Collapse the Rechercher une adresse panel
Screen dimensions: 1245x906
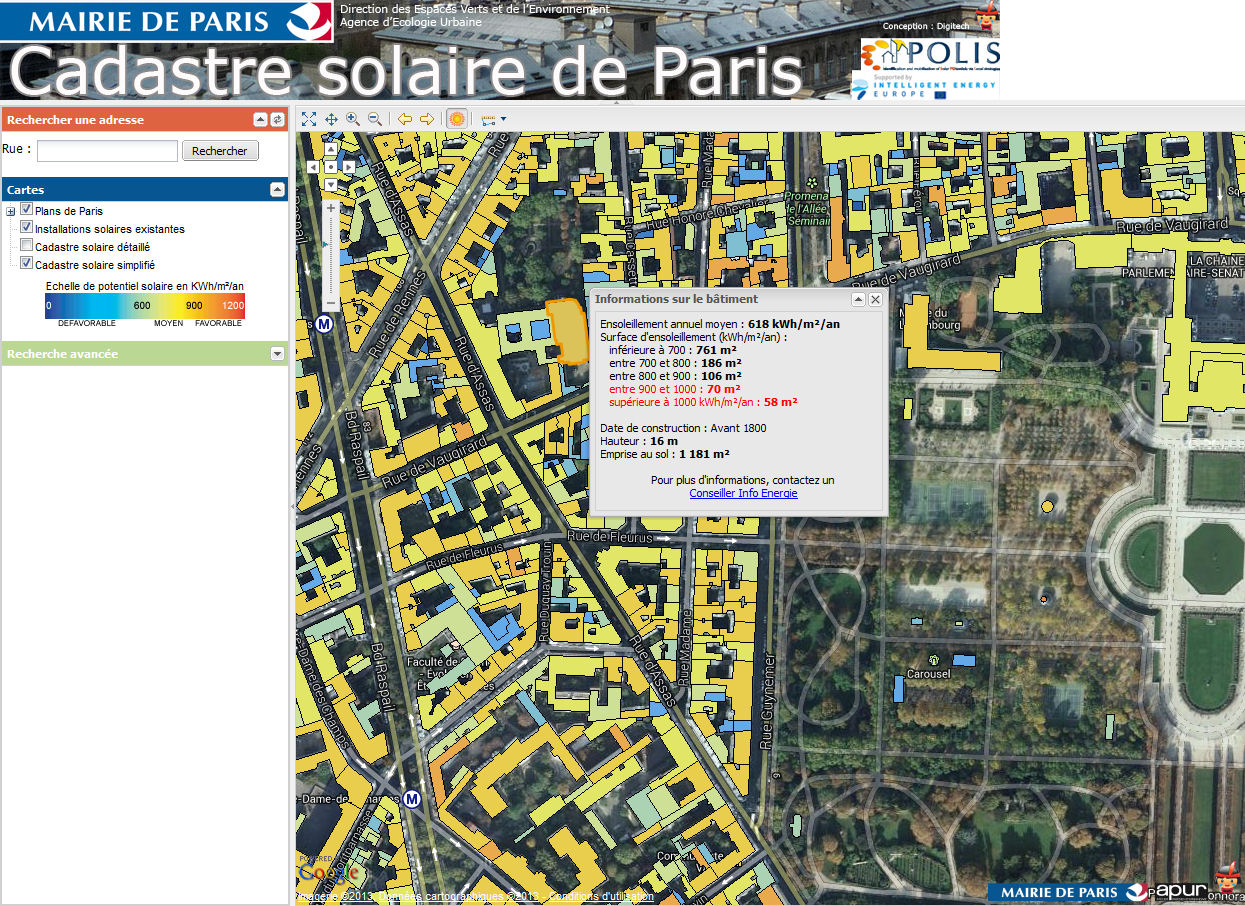click(x=261, y=119)
